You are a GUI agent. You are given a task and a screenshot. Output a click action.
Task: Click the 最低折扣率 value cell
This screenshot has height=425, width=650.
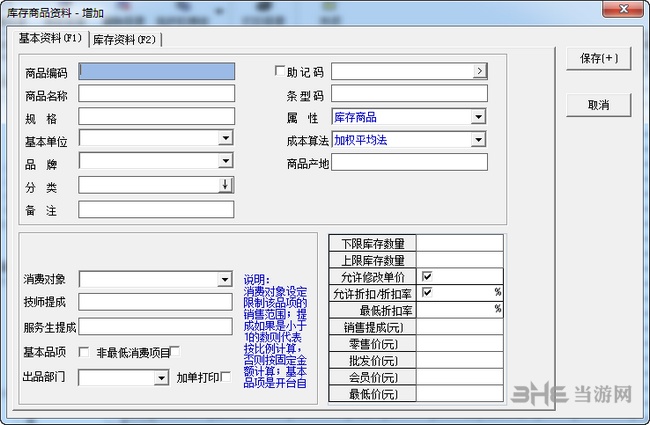[460, 310]
